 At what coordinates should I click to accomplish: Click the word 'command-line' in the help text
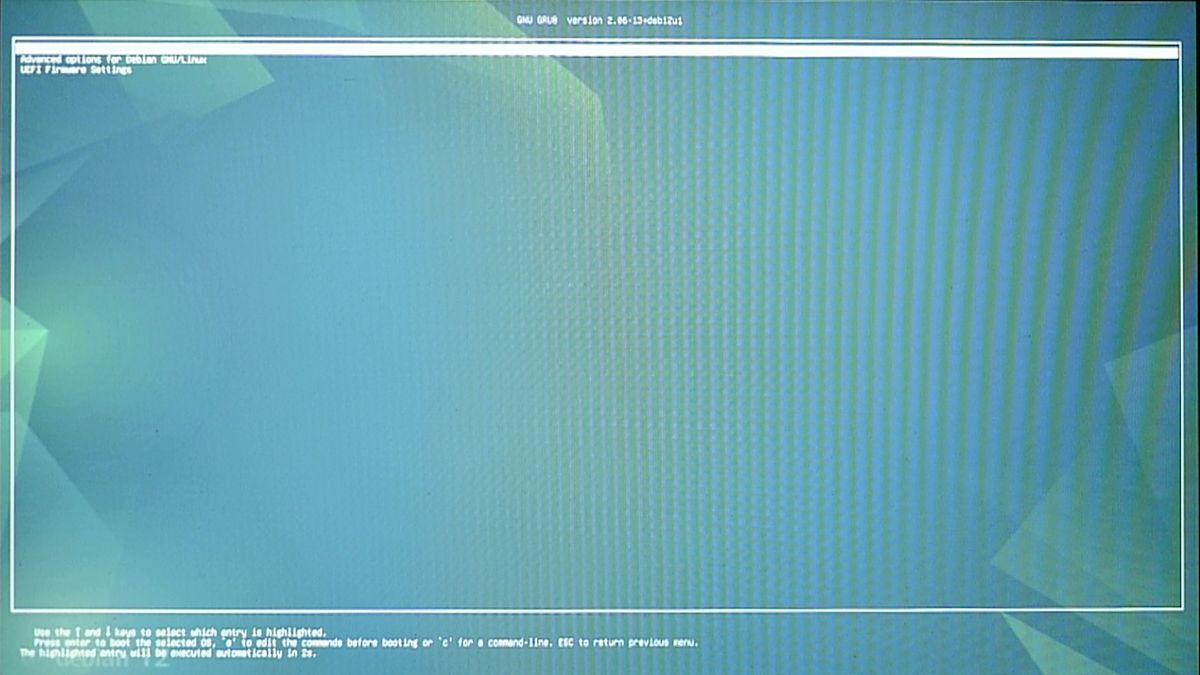pos(506,642)
